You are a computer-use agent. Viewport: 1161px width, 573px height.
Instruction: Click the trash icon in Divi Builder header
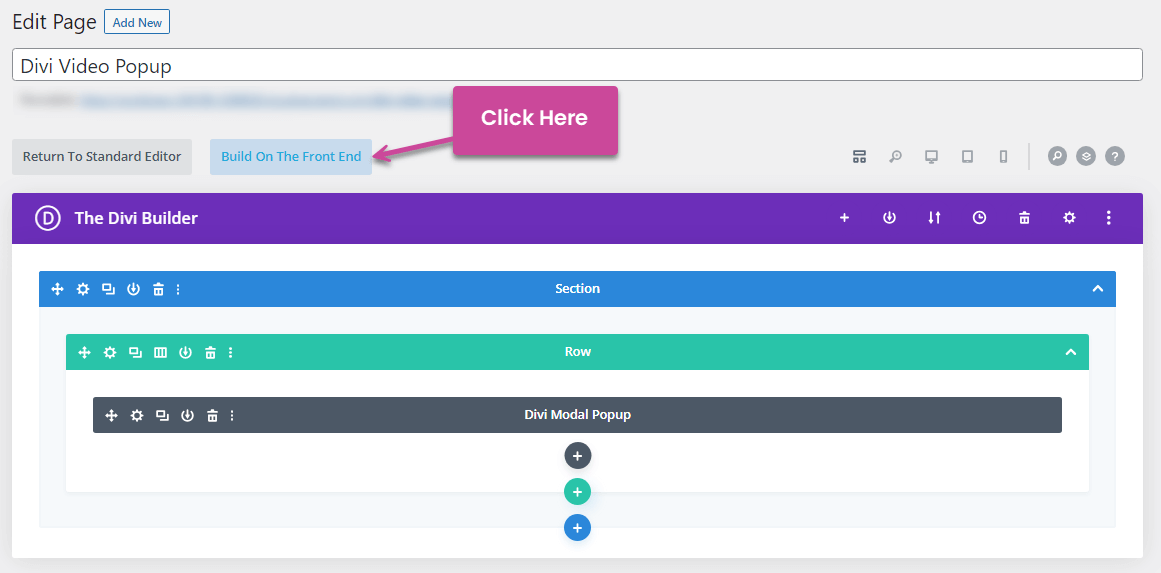(1025, 218)
